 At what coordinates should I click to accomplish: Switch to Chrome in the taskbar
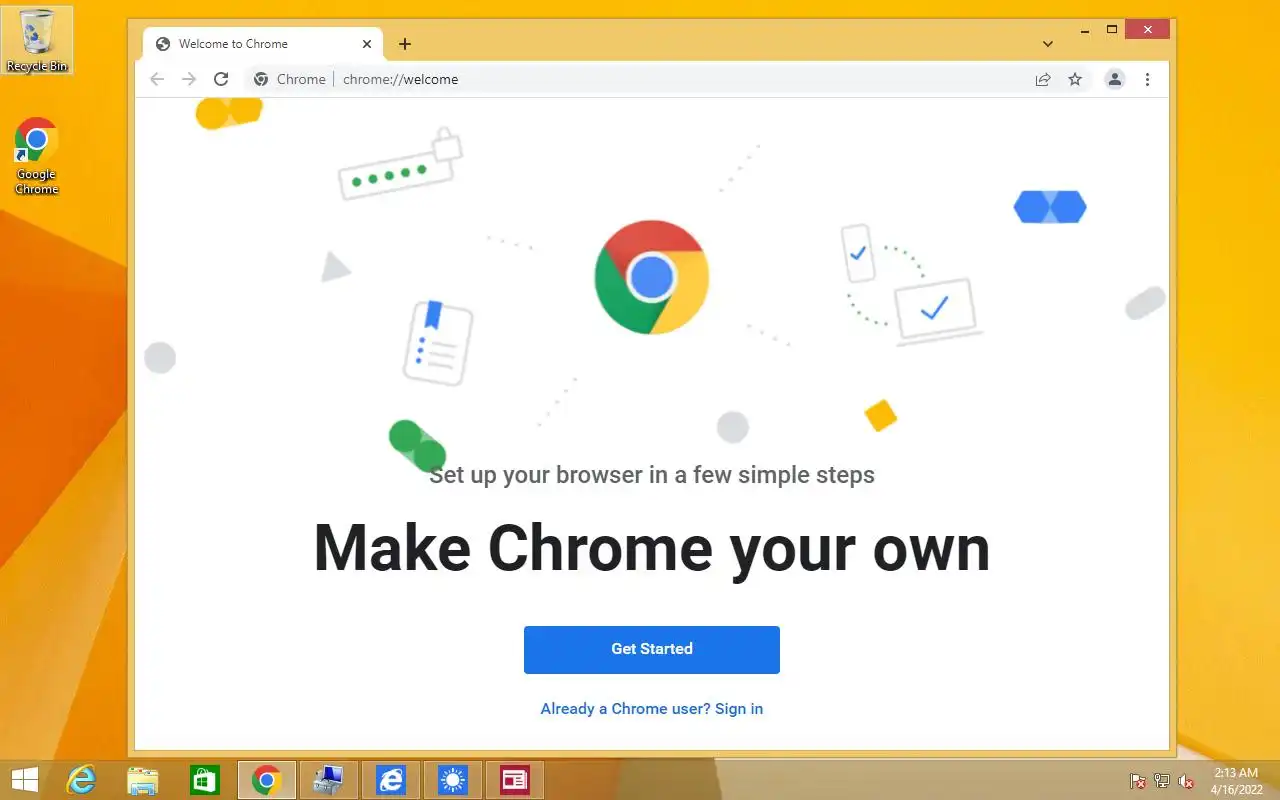(x=266, y=780)
